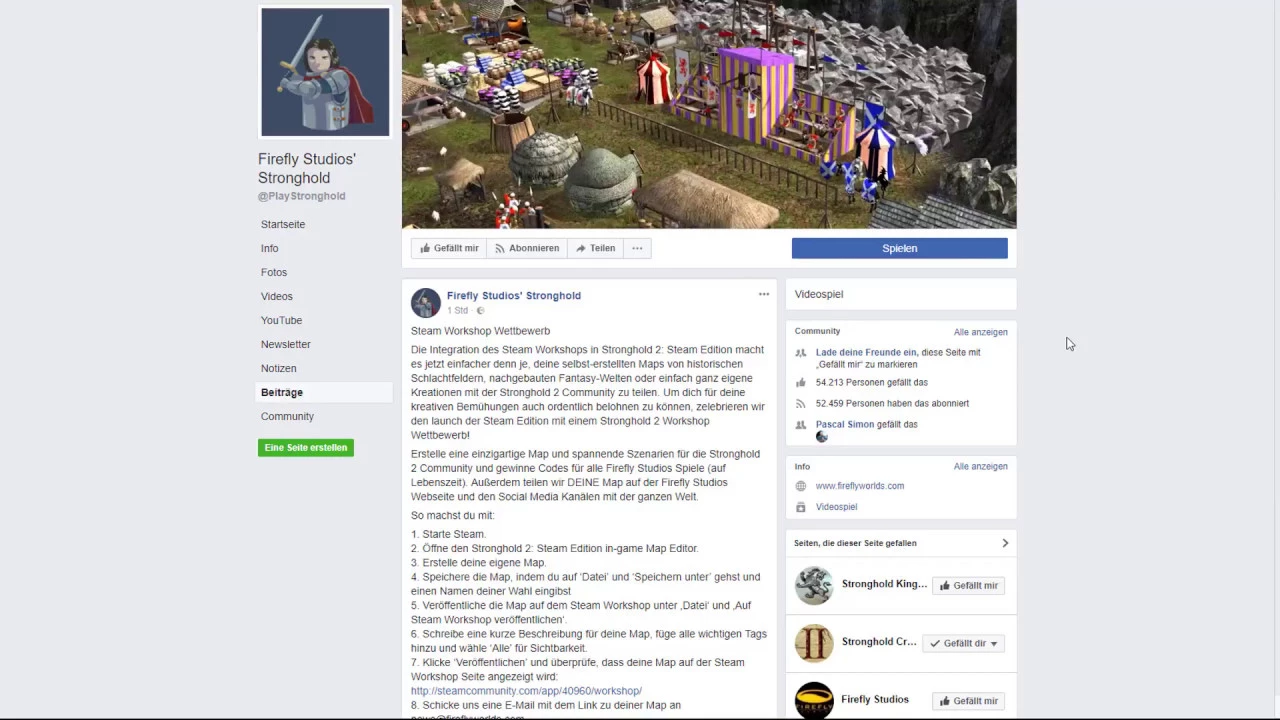Click the 52.459 Personen haben das abonniert text
1280x720 pixels.
(x=892, y=403)
